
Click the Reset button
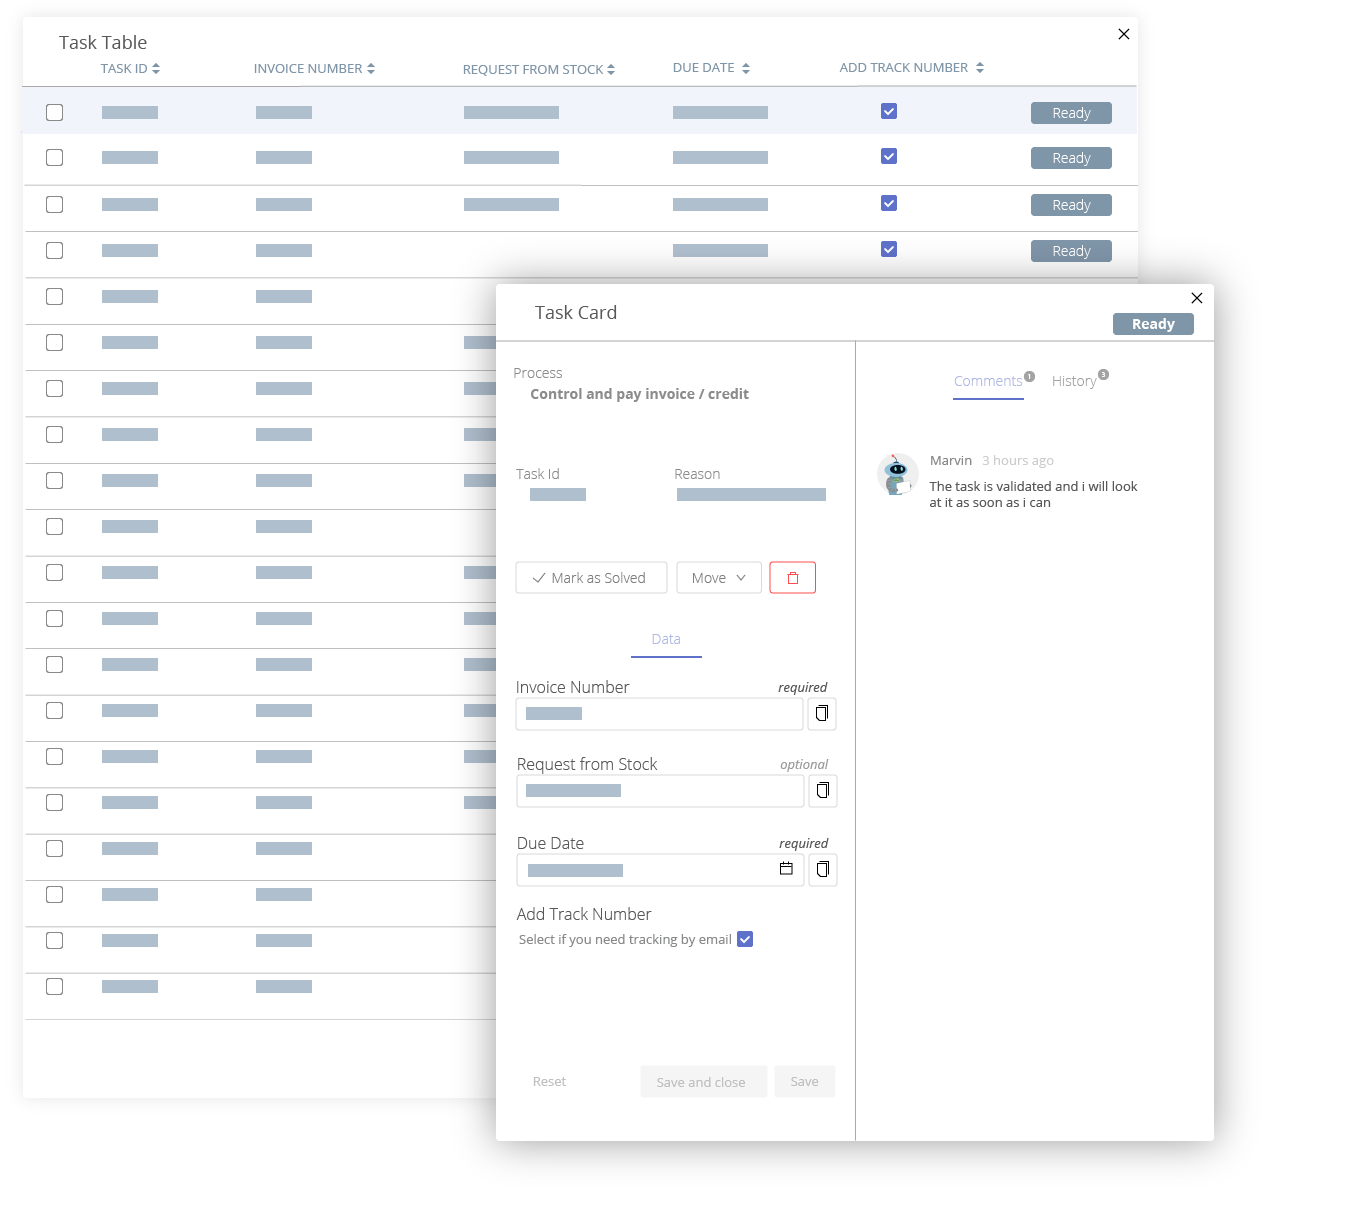tap(549, 1082)
